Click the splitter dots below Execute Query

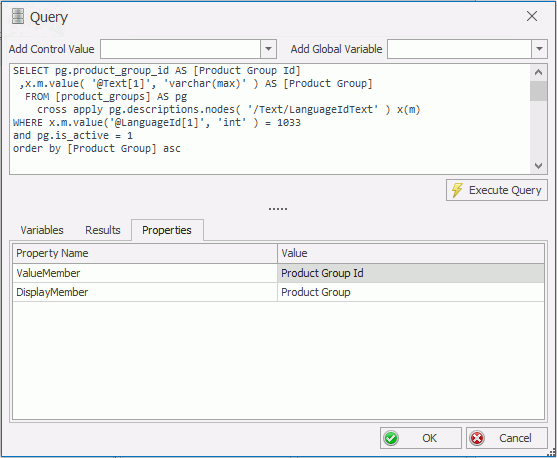278,209
